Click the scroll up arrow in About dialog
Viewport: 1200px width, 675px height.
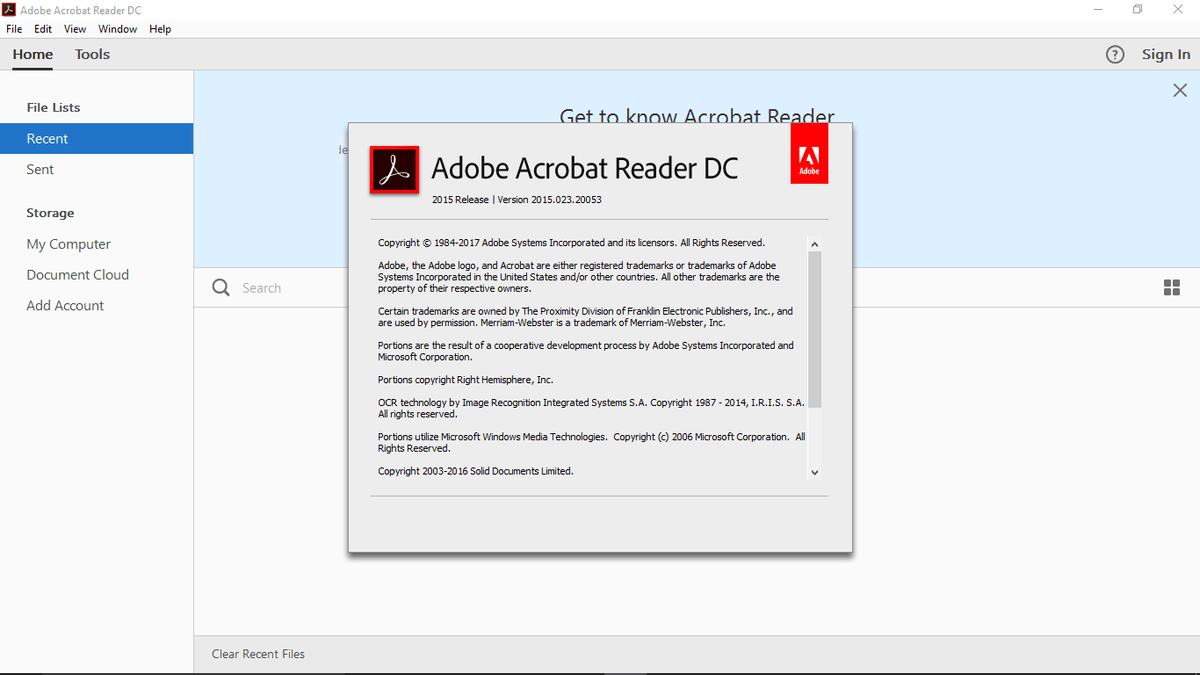point(814,244)
